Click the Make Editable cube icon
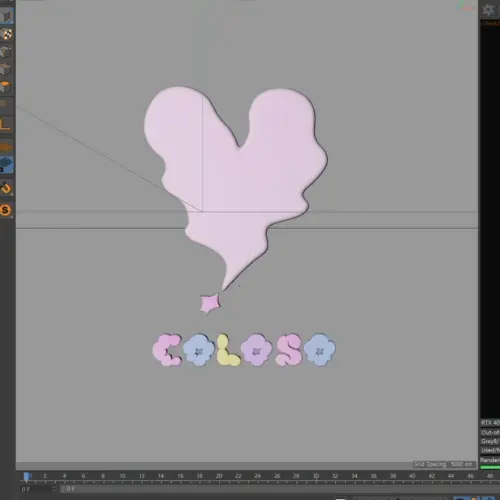Viewport: 500px width, 500px height. tap(6, 16)
